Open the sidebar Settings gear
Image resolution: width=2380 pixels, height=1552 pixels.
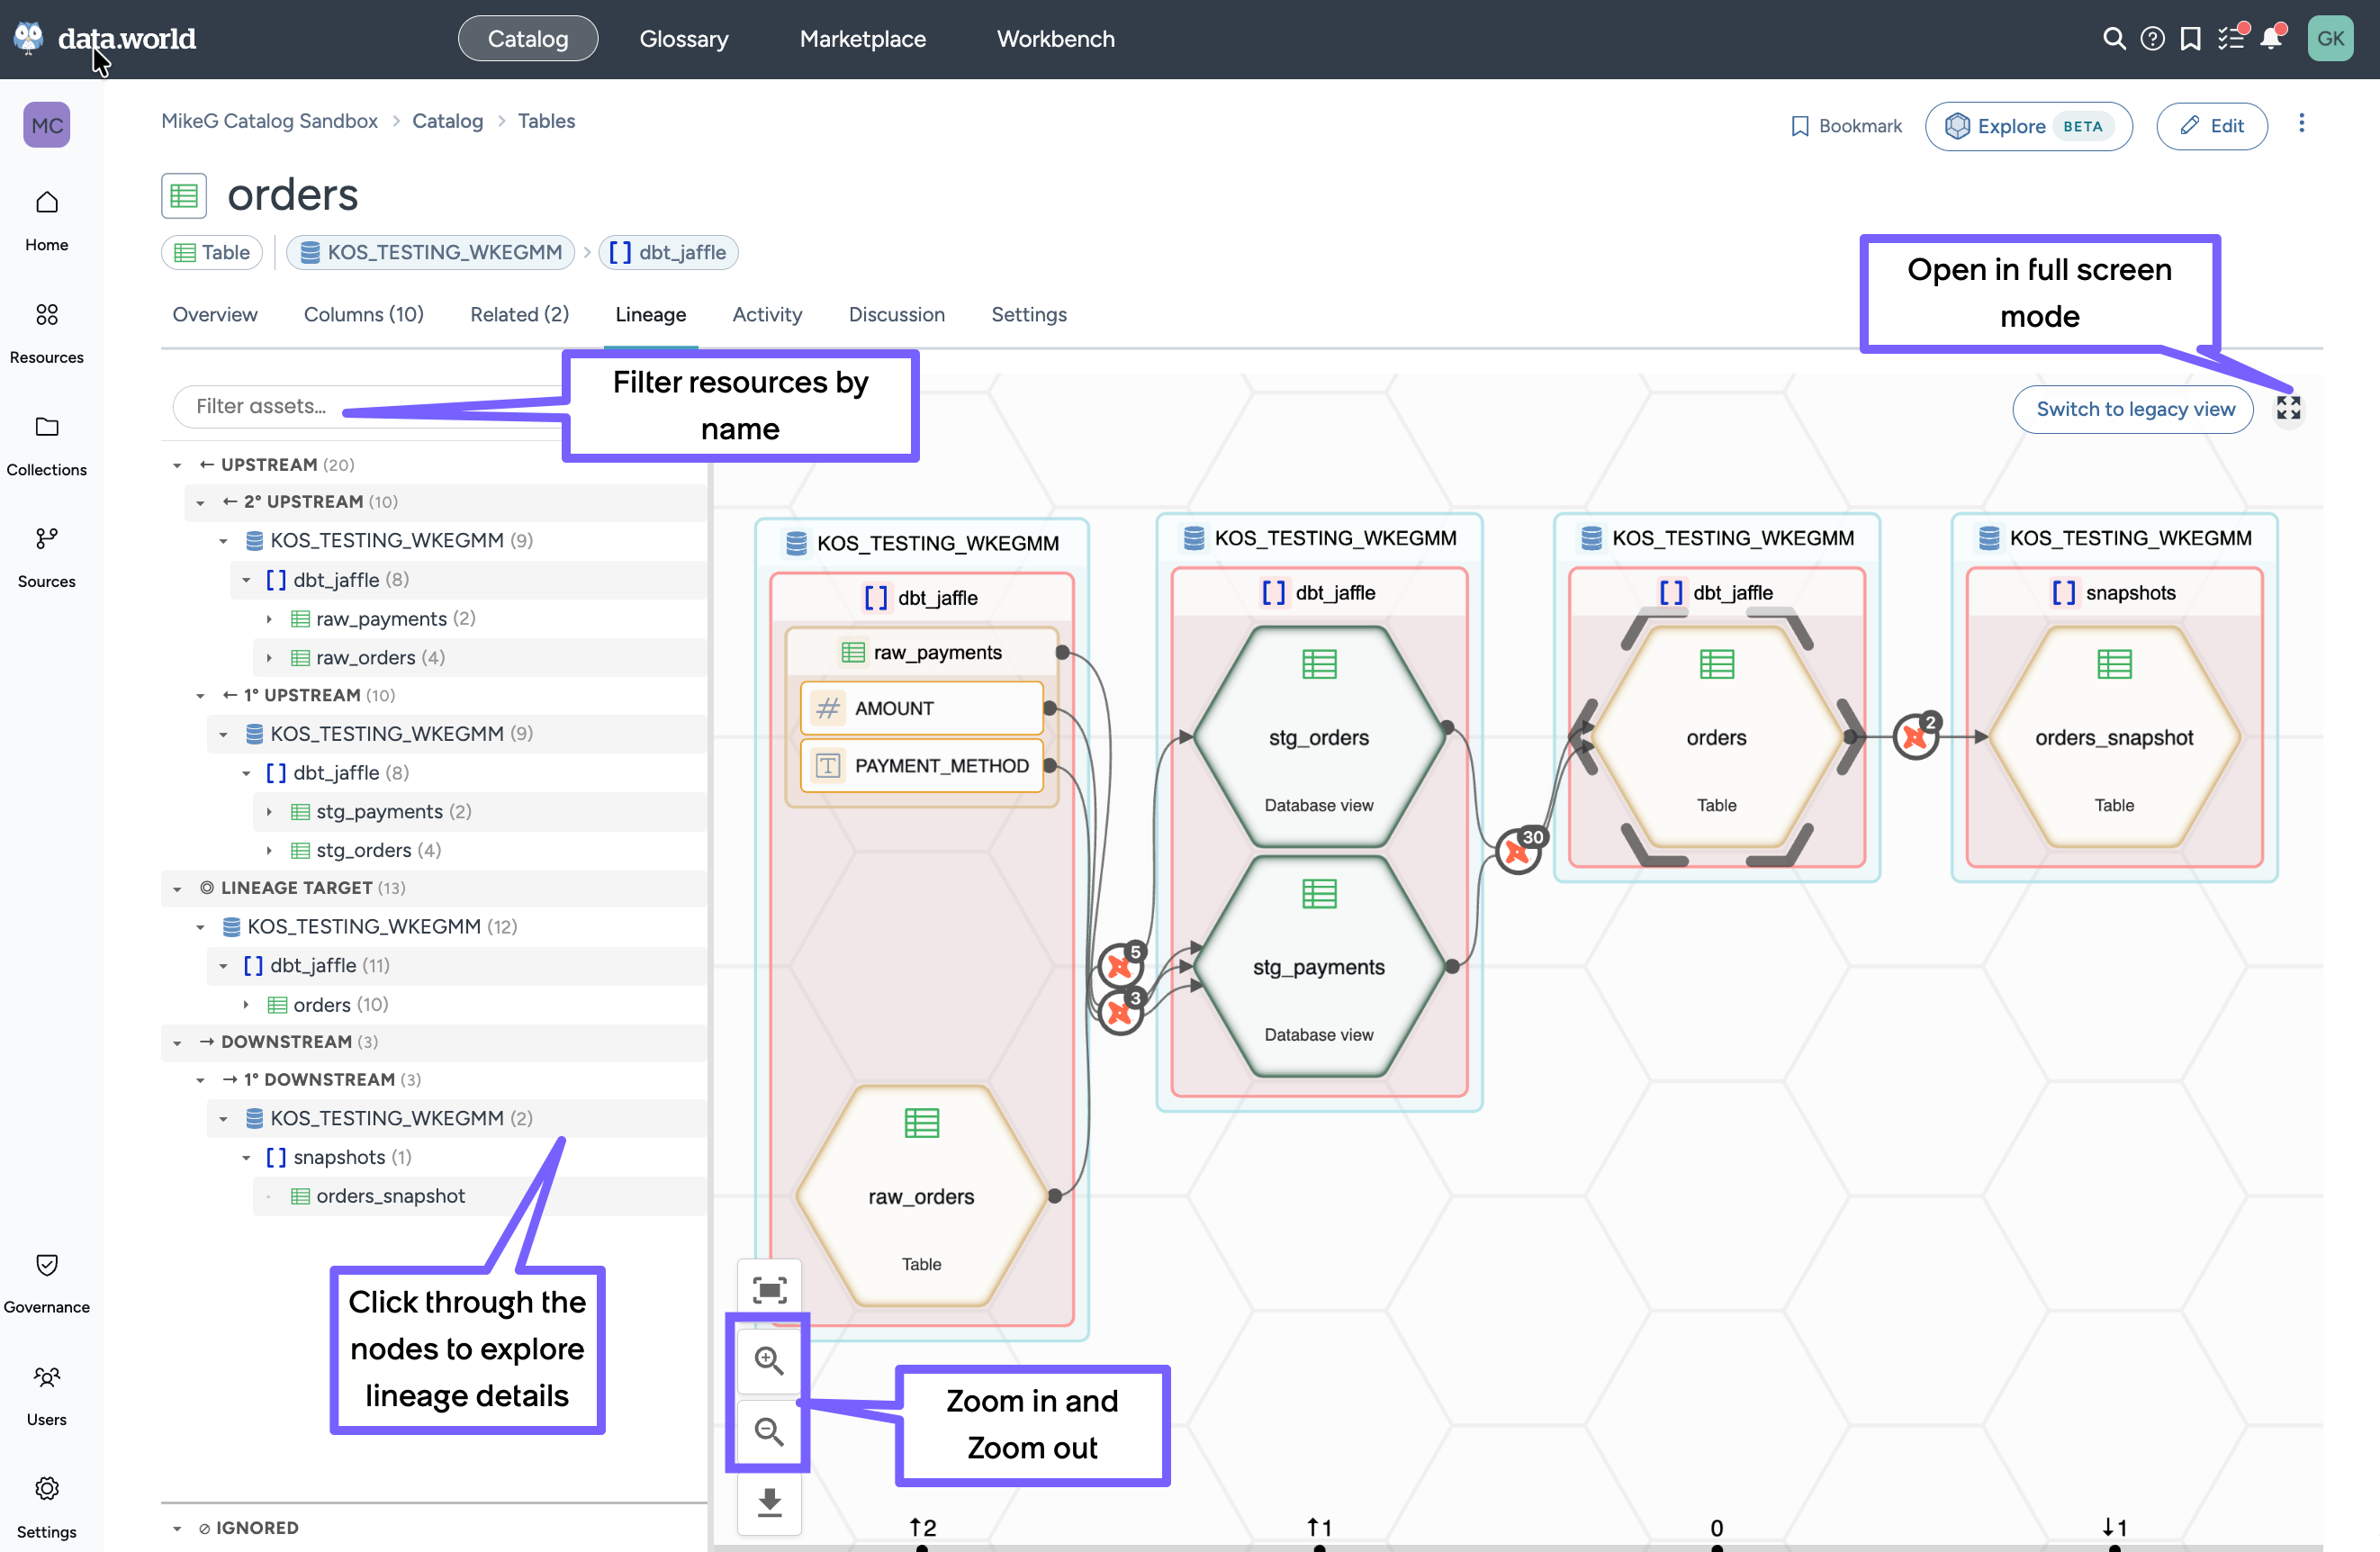click(x=47, y=1507)
